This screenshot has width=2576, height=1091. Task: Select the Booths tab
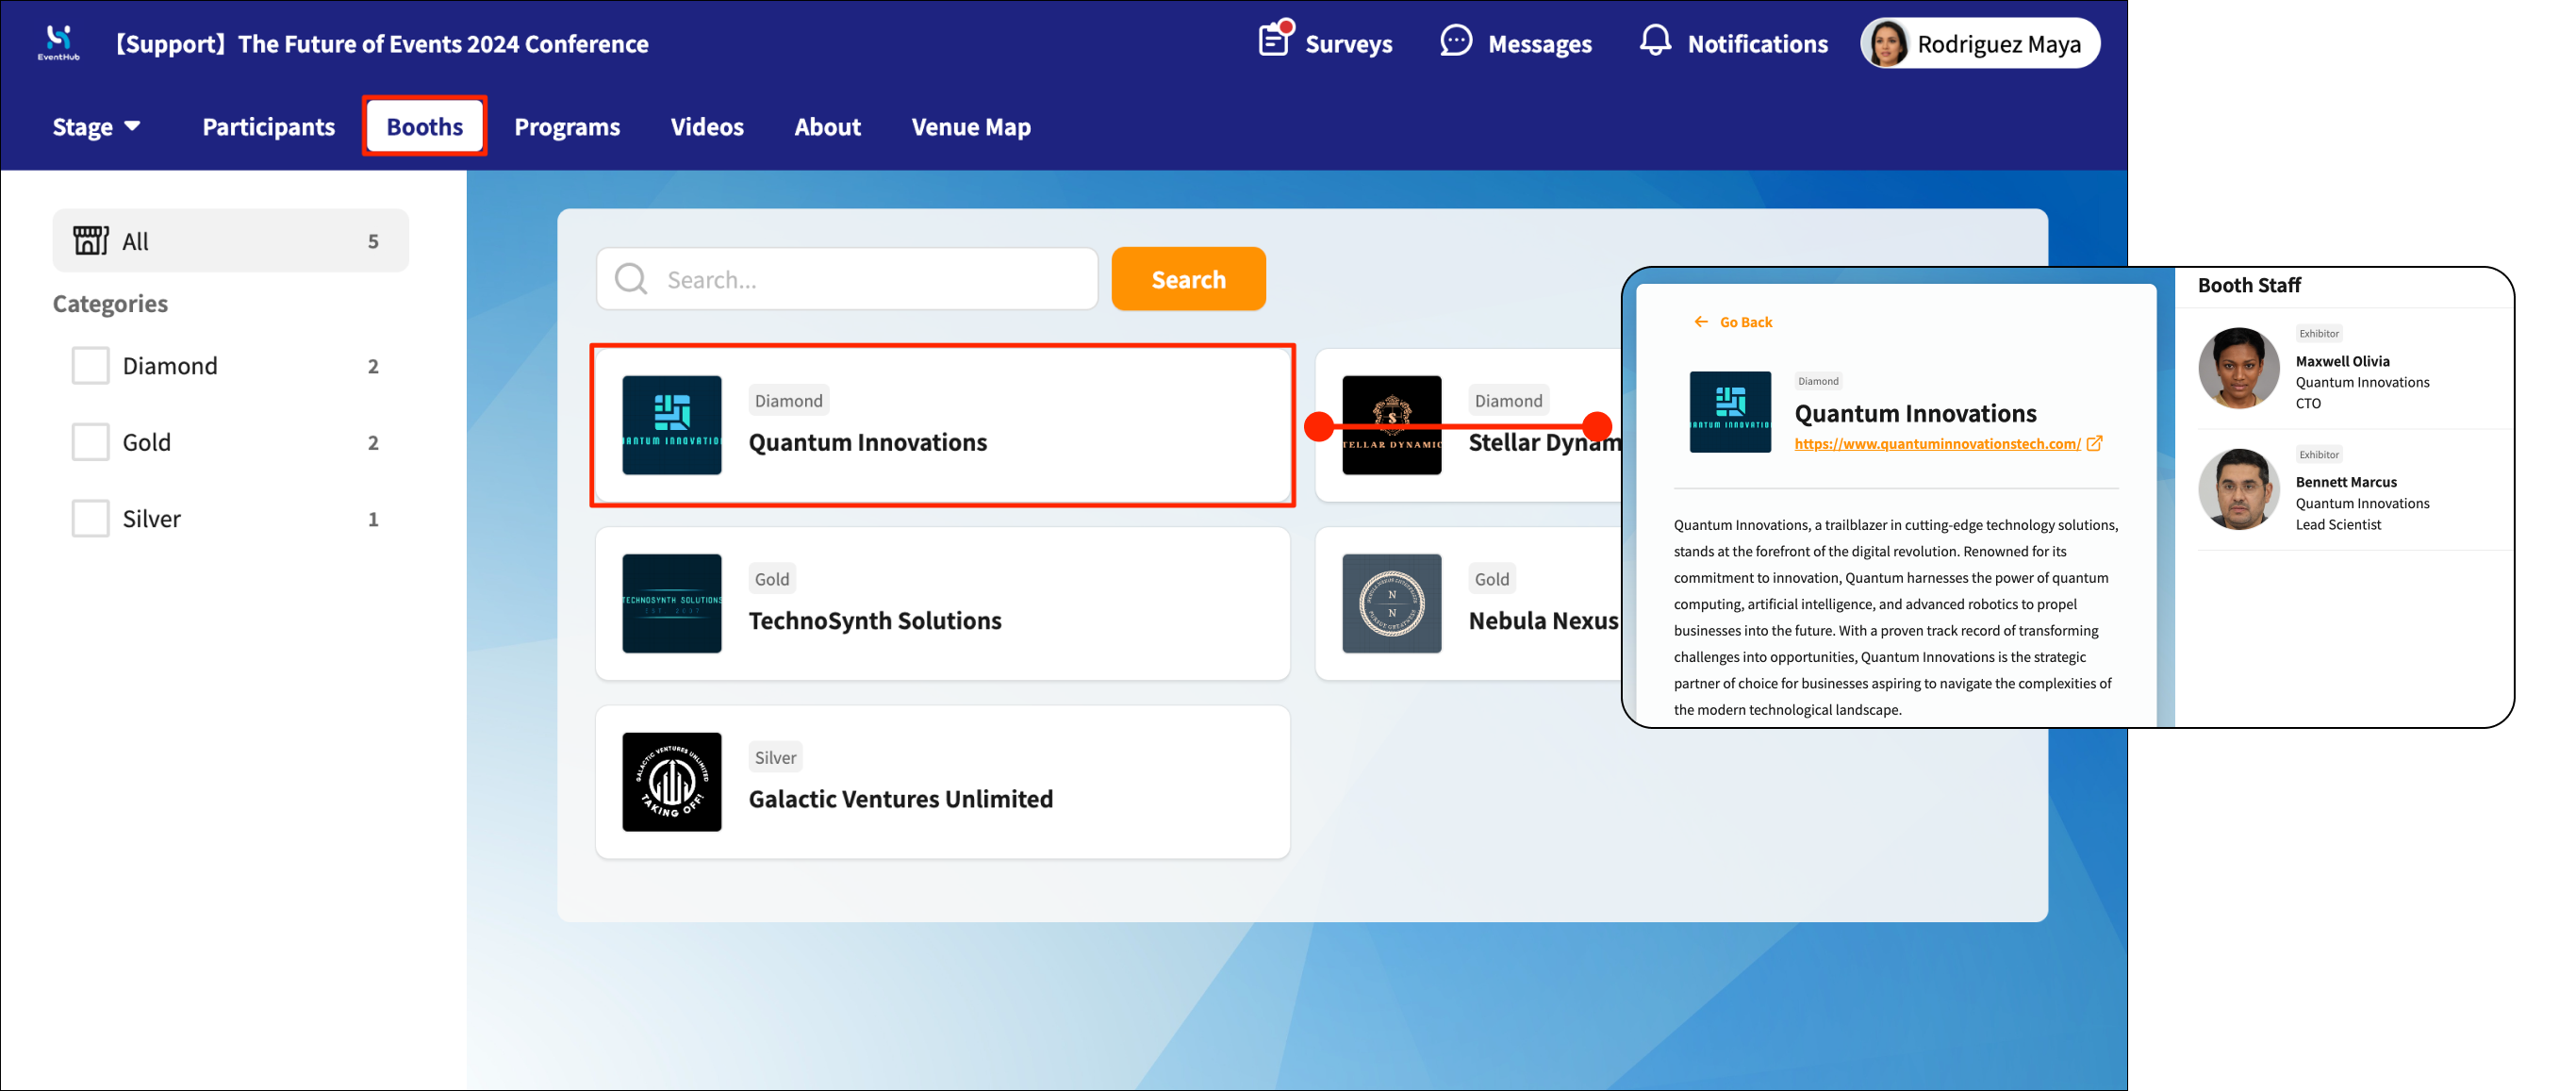[x=425, y=127]
